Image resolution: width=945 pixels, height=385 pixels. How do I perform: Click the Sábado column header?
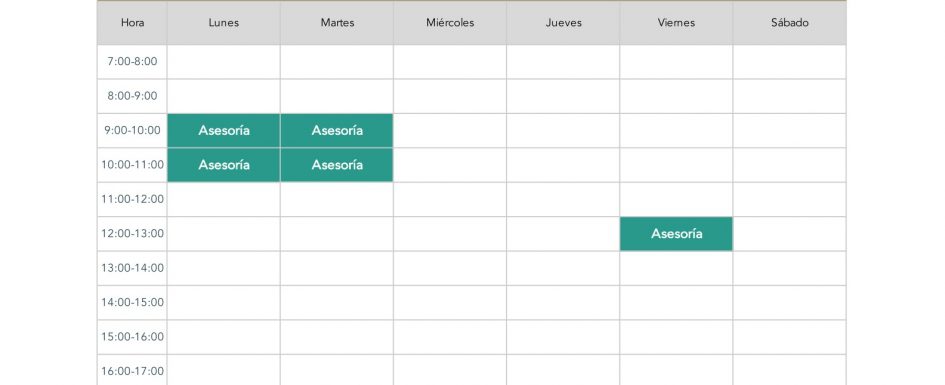pos(790,23)
